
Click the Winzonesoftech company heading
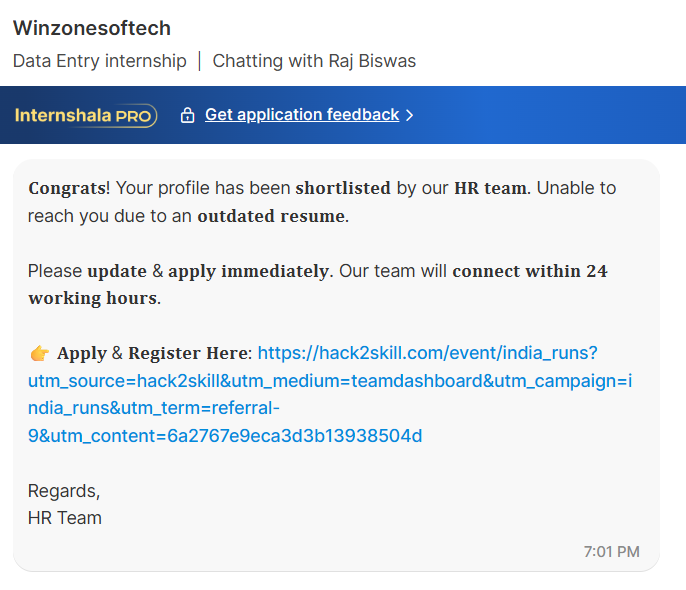click(x=92, y=28)
